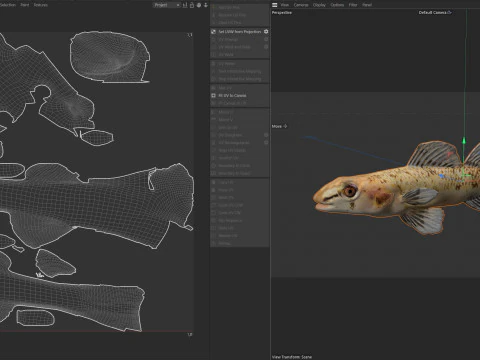Click the Perspective viewport label
The height and width of the screenshot is (360, 480).
coord(282,13)
